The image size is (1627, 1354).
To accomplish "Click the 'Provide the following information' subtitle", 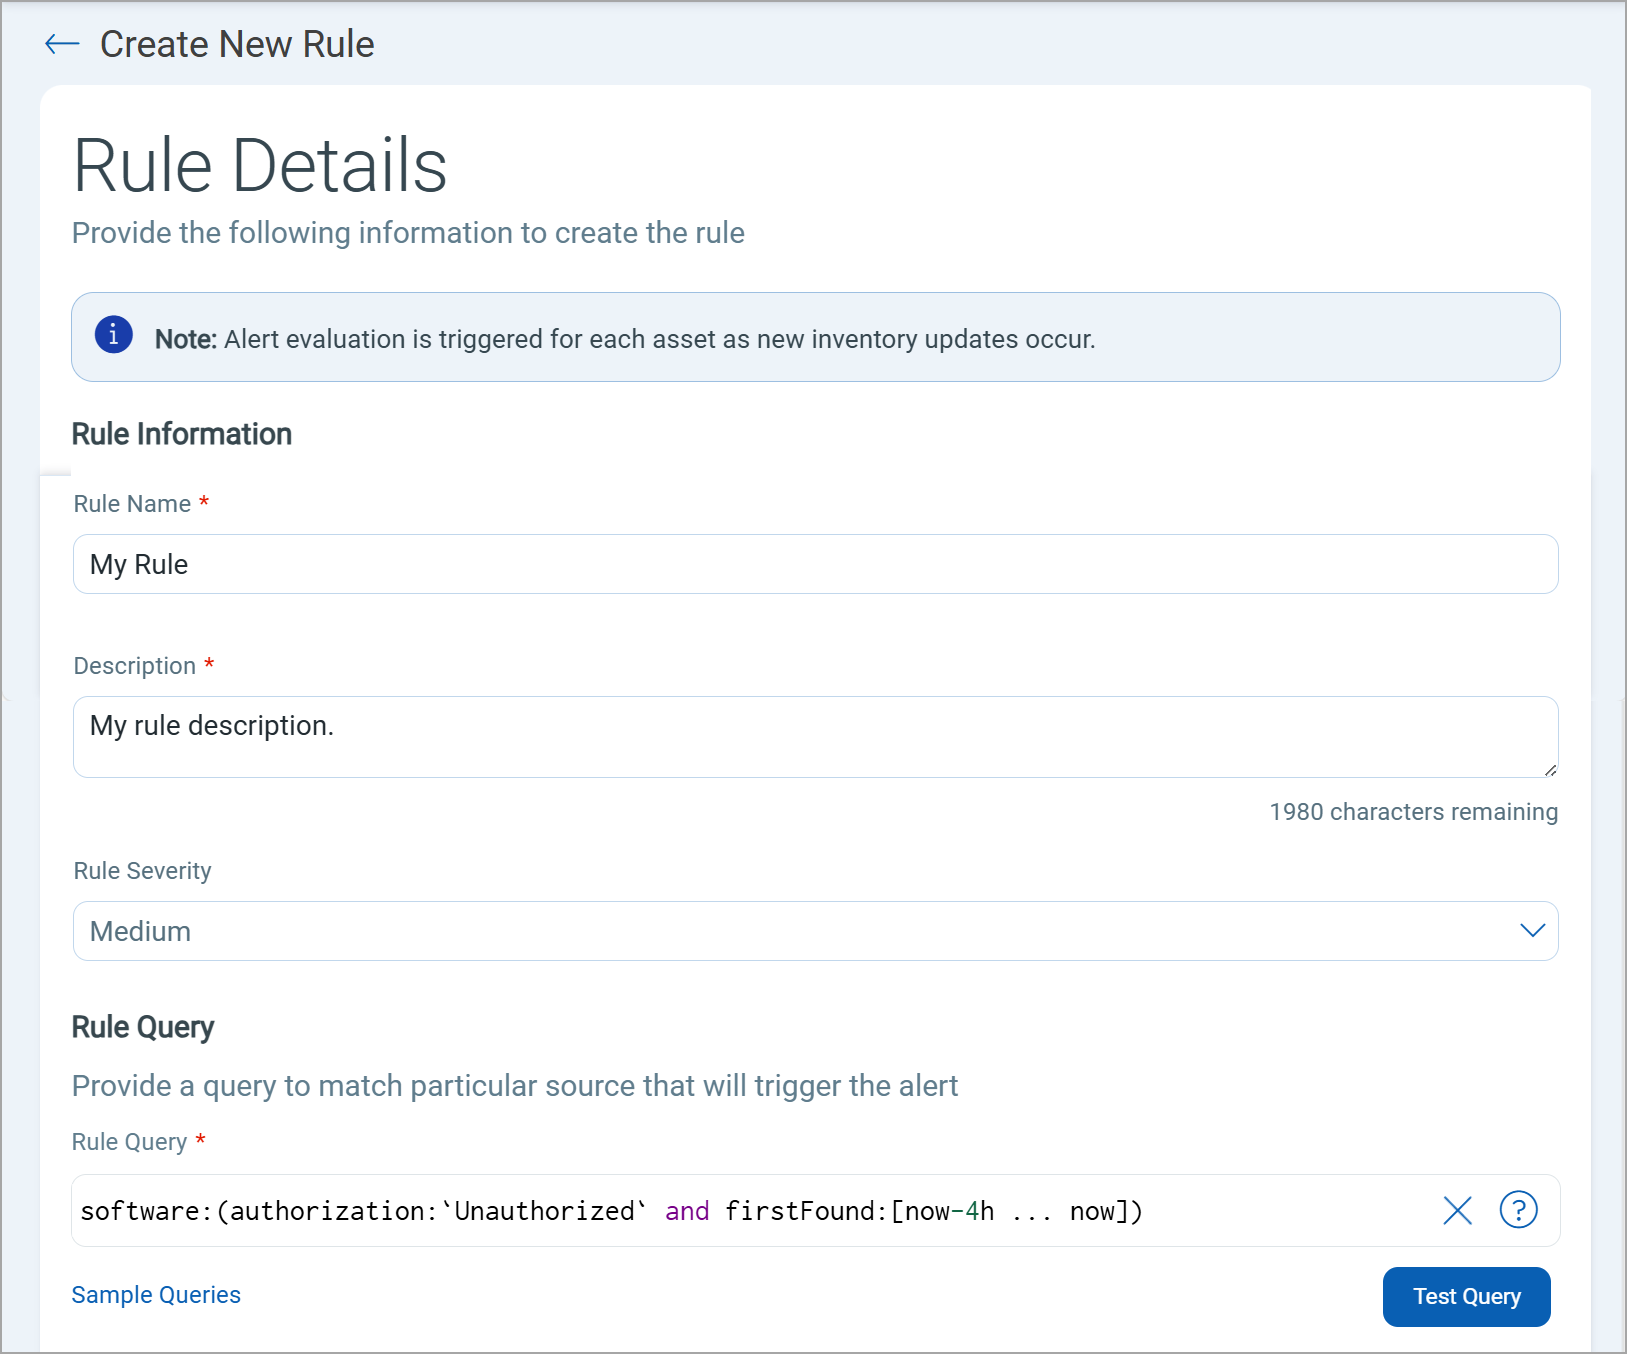I will tap(408, 233).
